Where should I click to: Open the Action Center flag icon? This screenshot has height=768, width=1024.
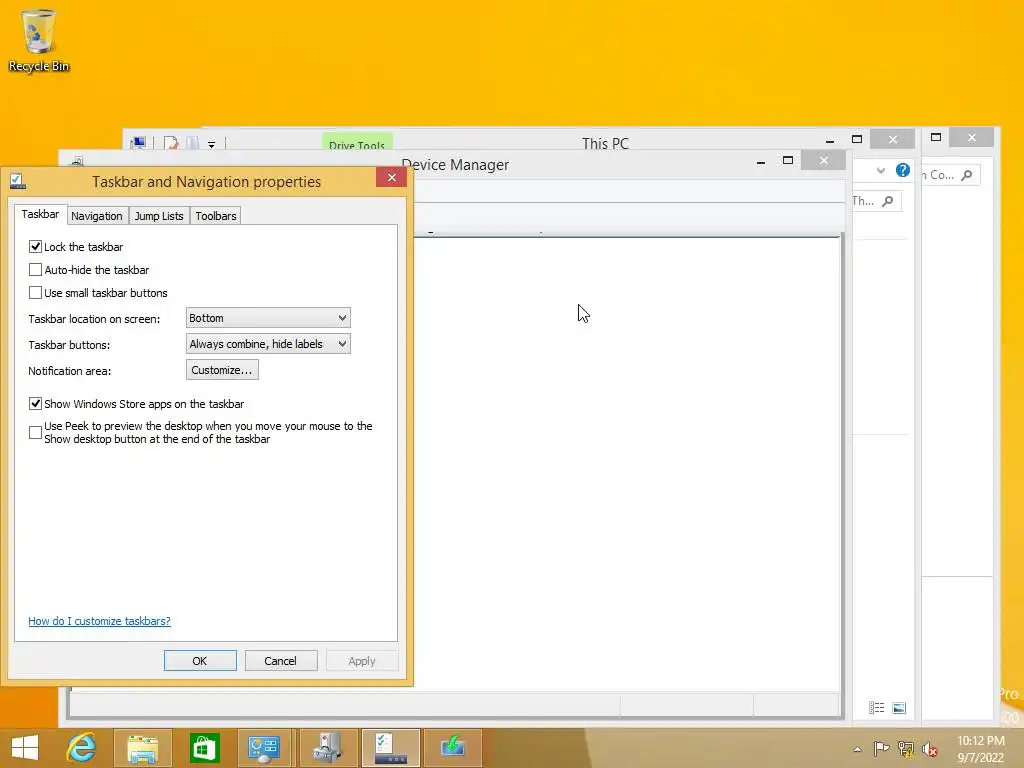pyautogui.click(x=881, y=749)
